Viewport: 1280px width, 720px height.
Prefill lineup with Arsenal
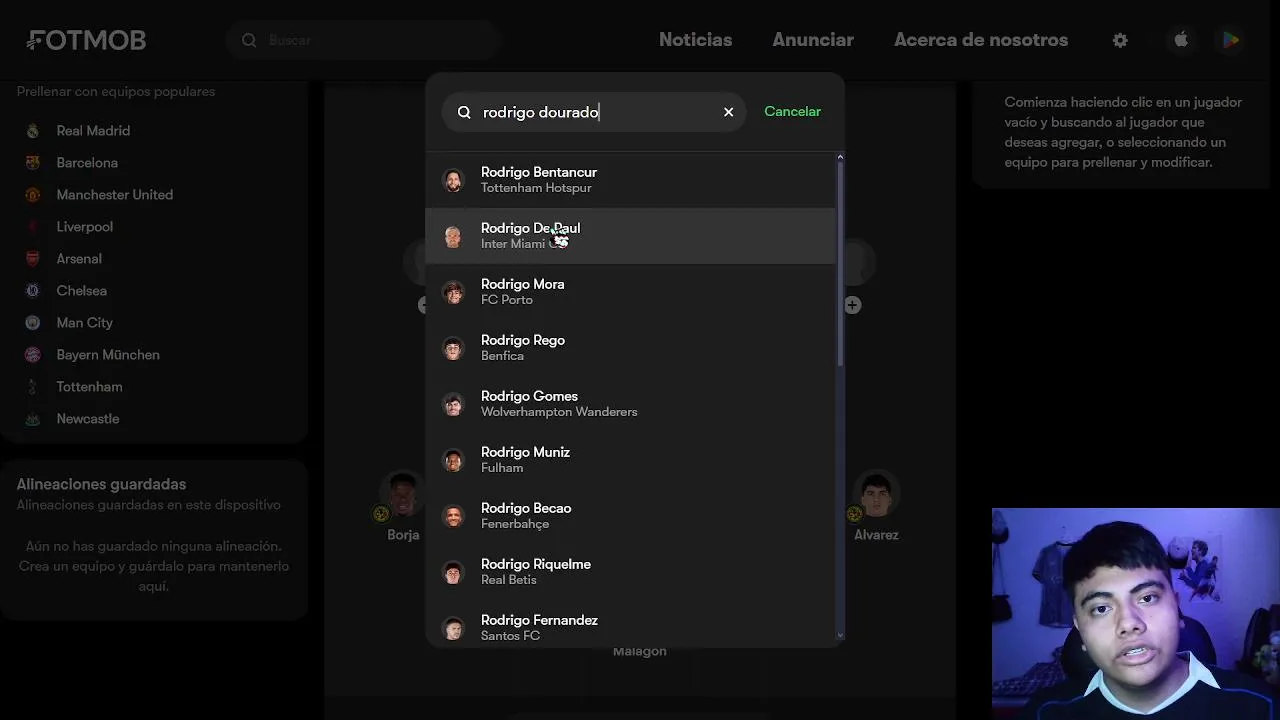[79, 259]
